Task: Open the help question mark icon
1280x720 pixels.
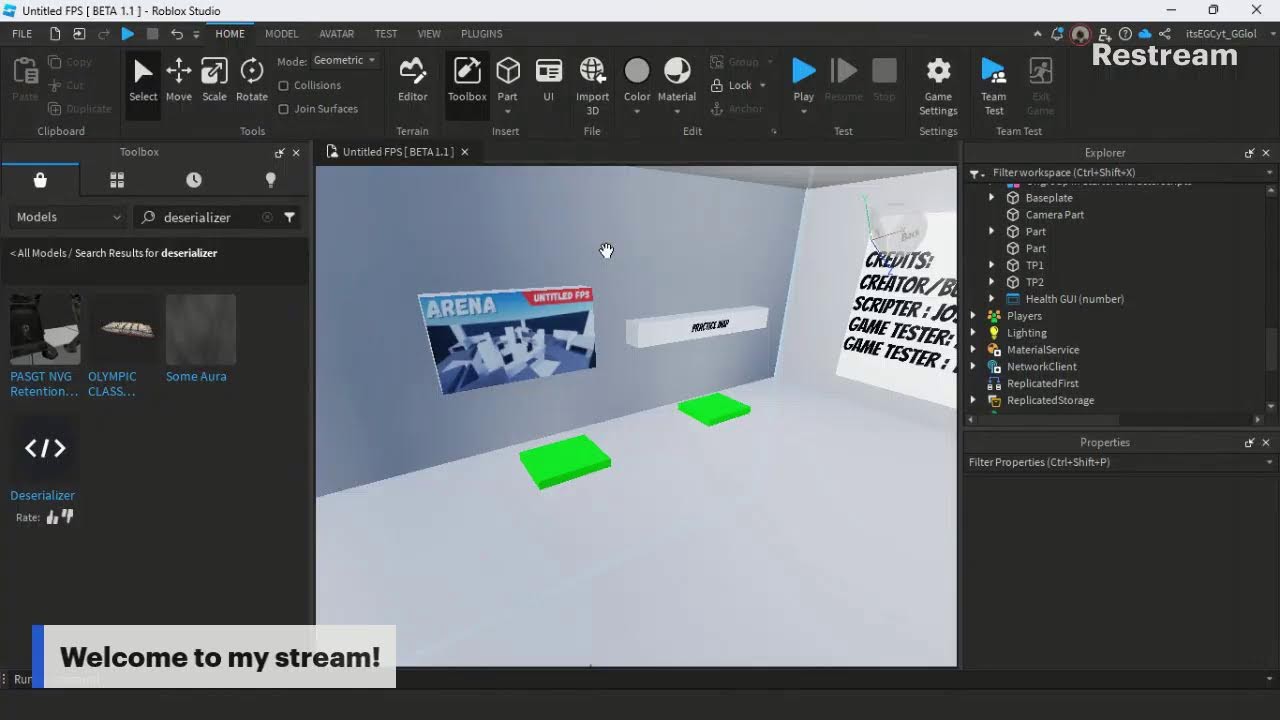Action: click(x=1125, y=34)
